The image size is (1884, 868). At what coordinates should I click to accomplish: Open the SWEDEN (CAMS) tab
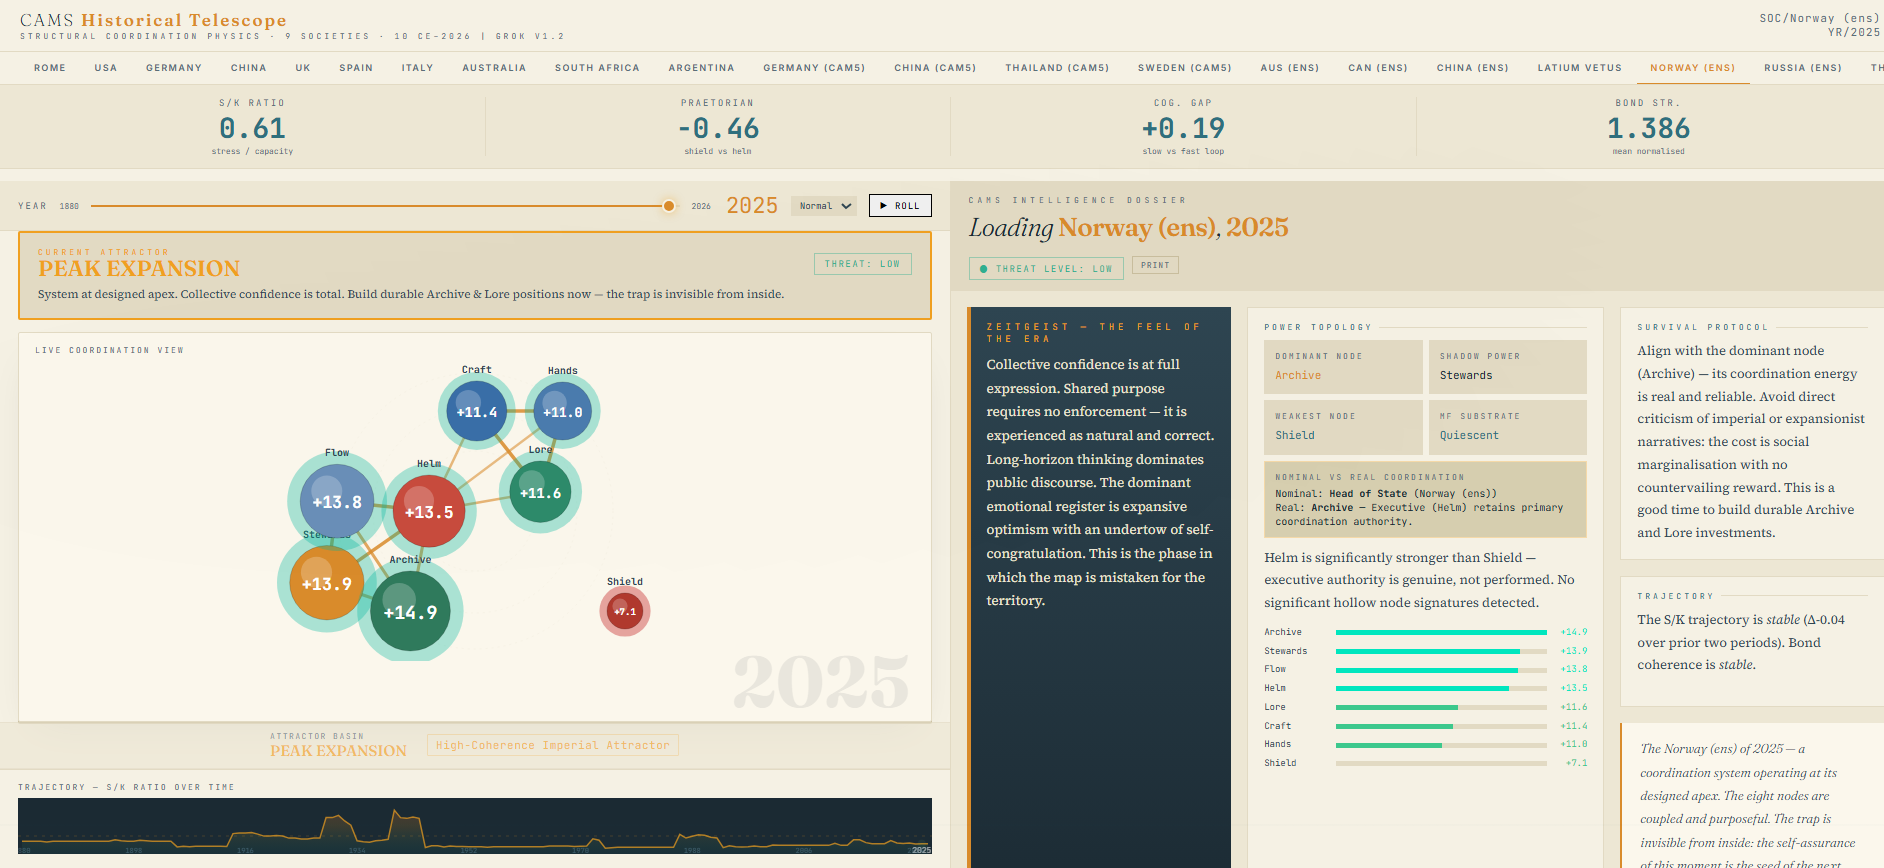(x=1184, y=68)
